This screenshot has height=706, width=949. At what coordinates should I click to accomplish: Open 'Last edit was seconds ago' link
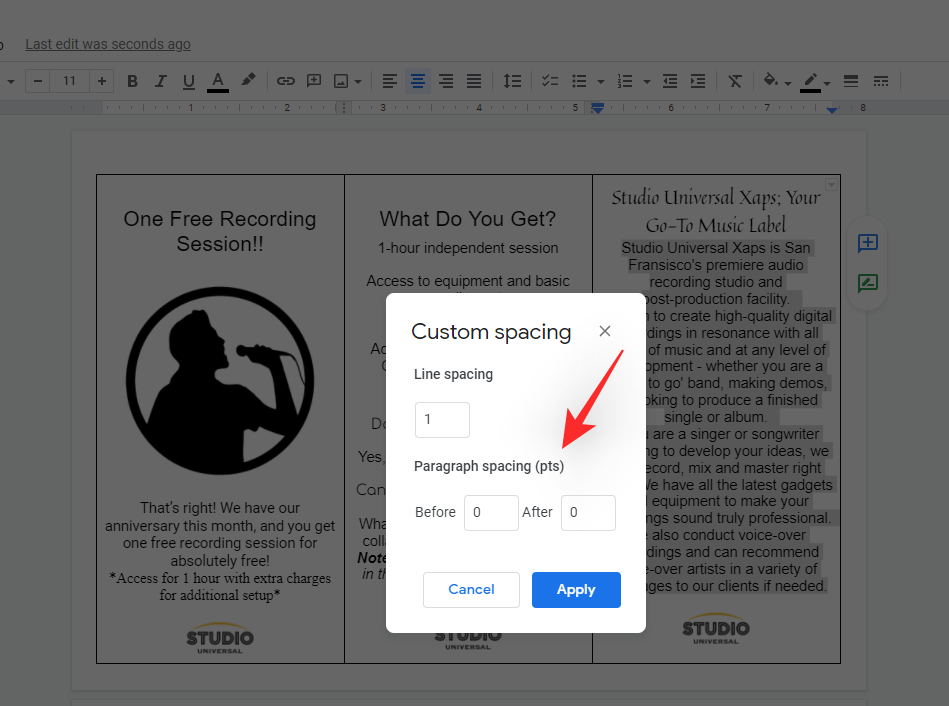pyautogui.click(x=108, y=44)
